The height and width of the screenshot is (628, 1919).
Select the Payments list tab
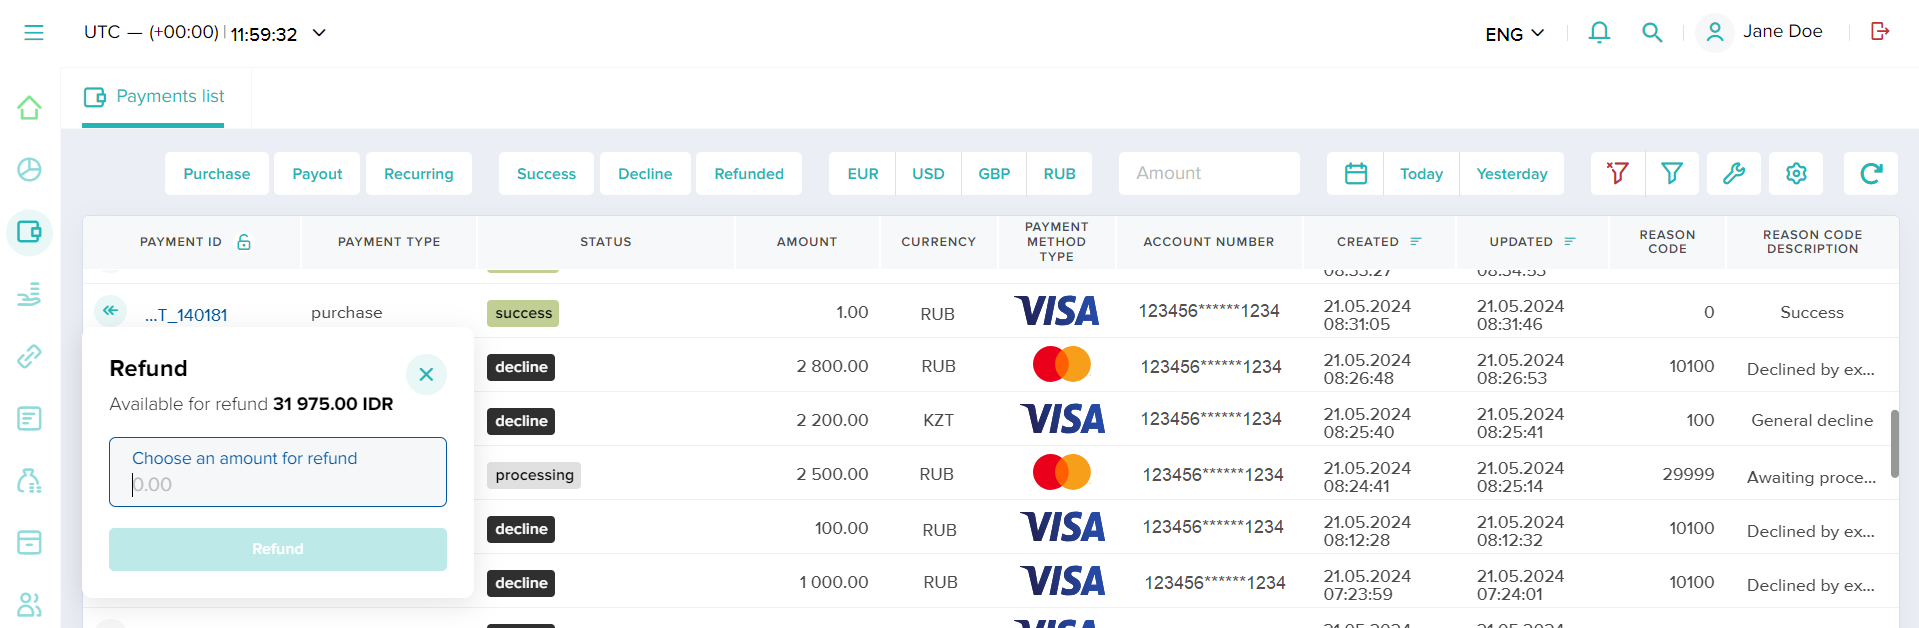154,97
